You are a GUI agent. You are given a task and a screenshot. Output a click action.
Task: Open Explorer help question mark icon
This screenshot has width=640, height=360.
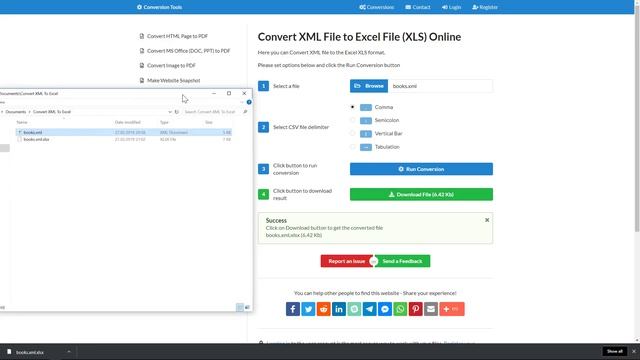pos(249,102)
